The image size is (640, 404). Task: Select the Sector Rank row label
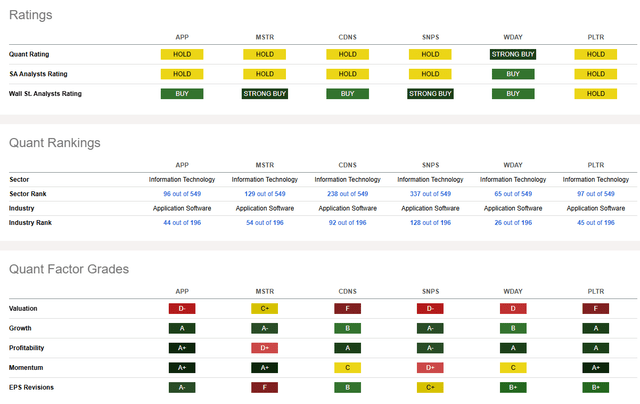click(28, 194)
